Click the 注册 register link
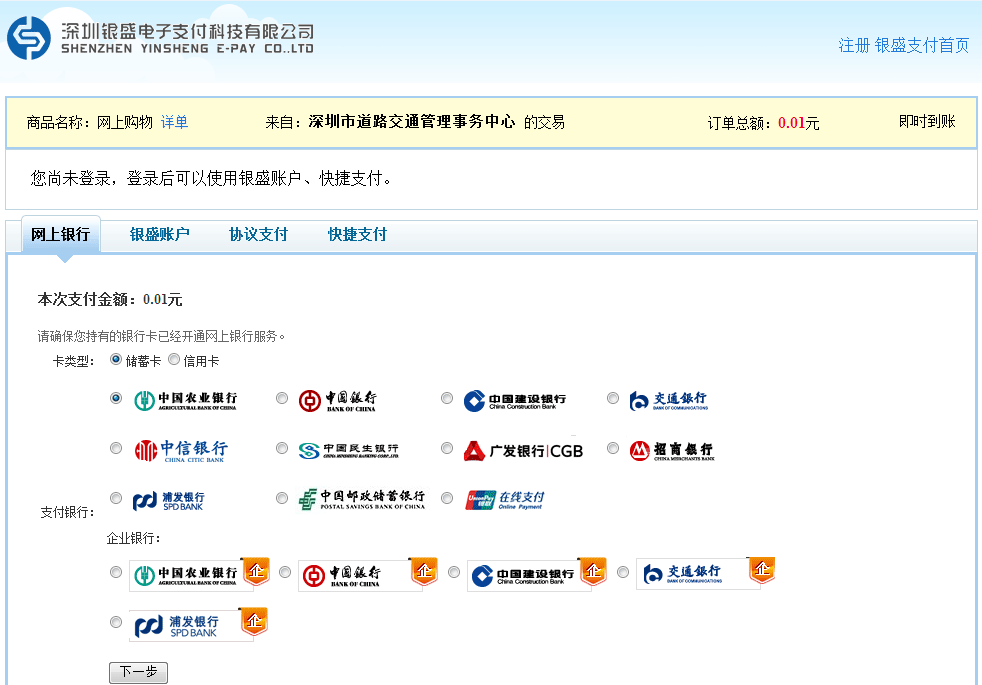982x685 pixels. (x=854, y=45)
